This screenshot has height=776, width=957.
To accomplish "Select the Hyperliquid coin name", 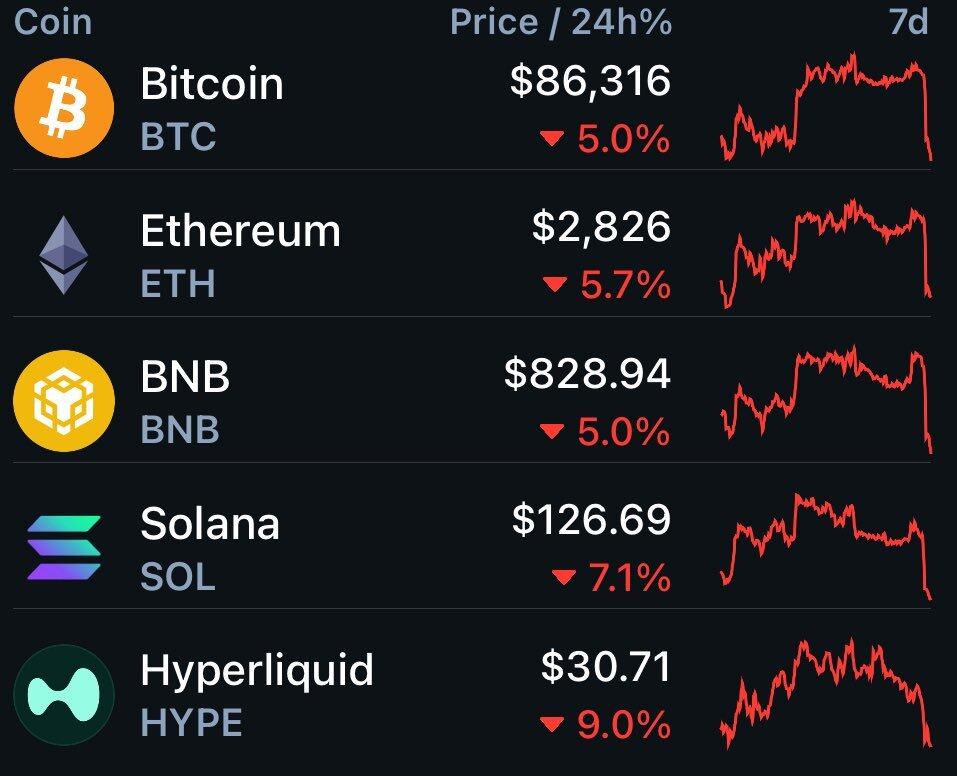I will (x=257, y=670).
